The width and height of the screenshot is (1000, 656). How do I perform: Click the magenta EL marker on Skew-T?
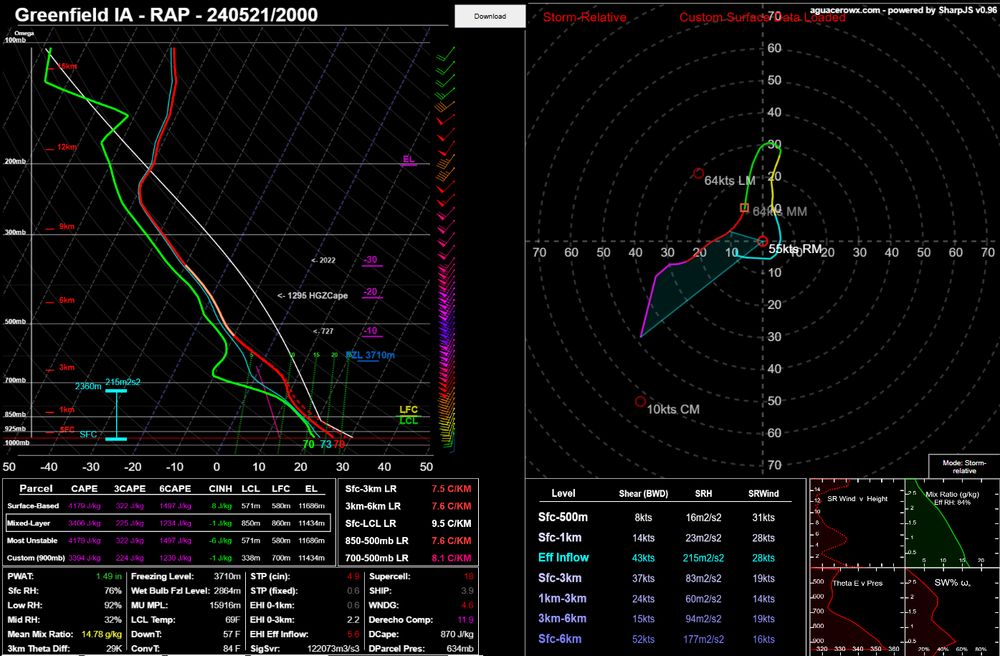(x=408, y=161)
